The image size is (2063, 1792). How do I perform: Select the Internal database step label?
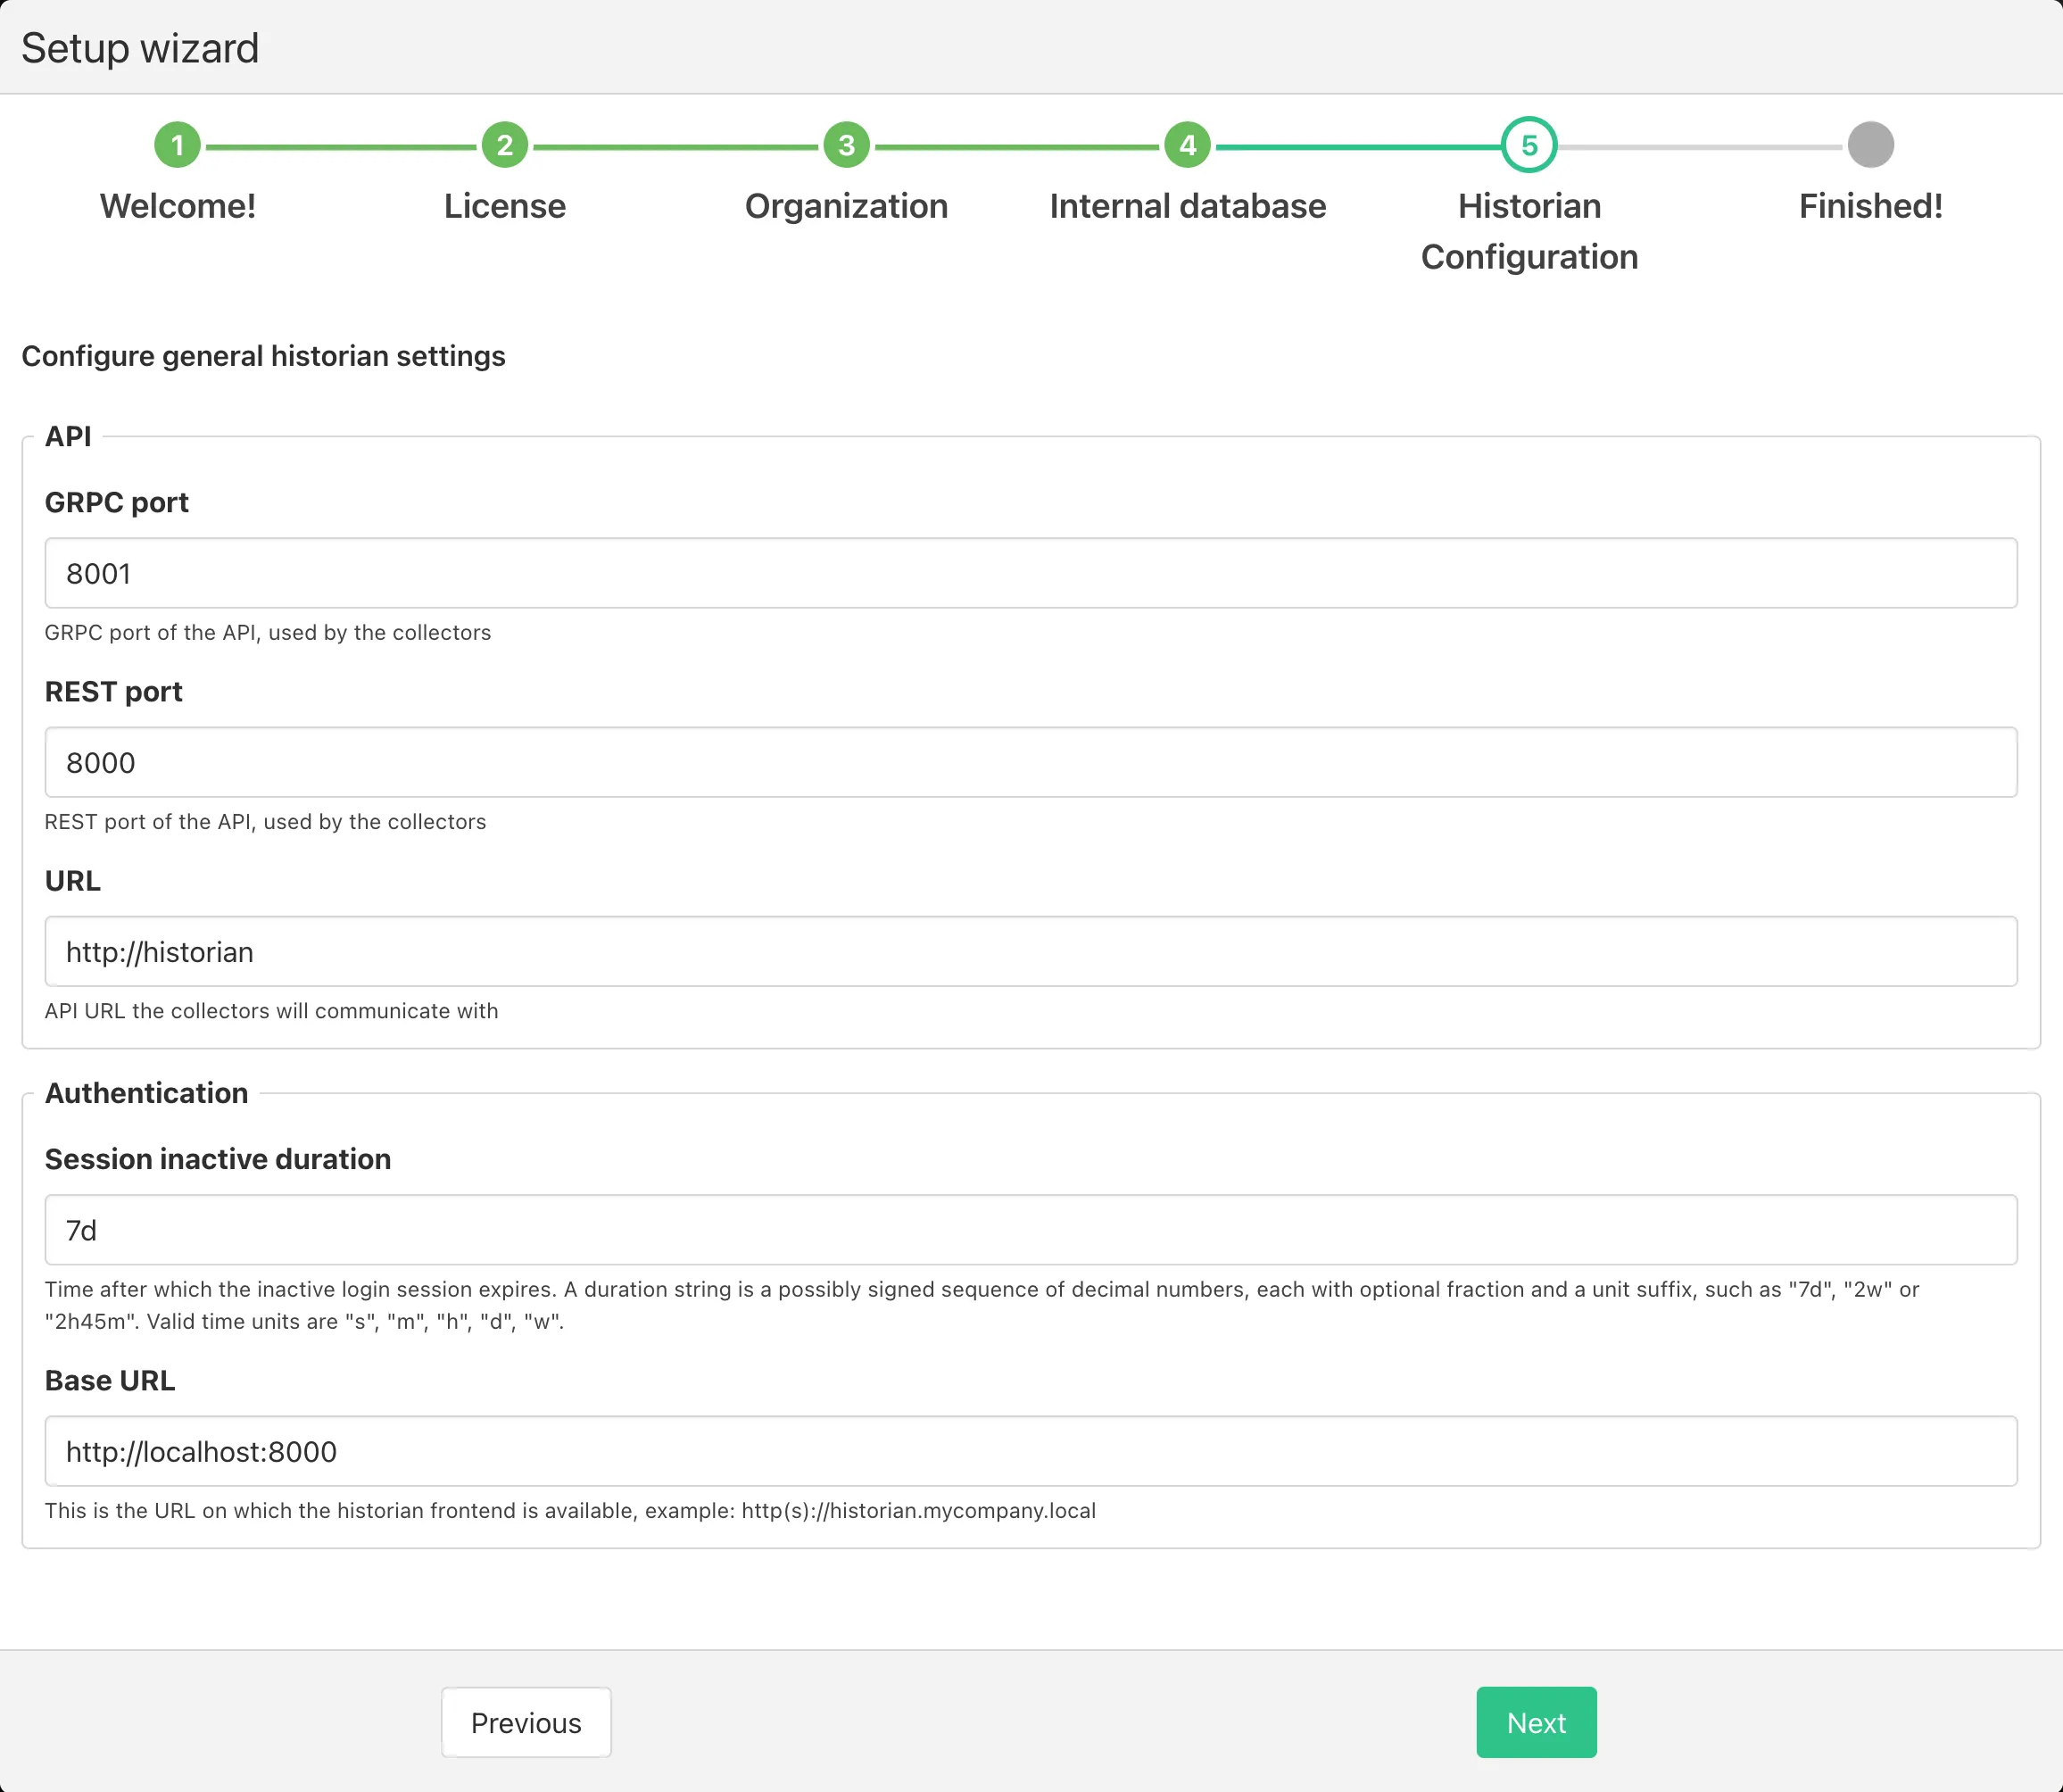tap(1187, 206)
